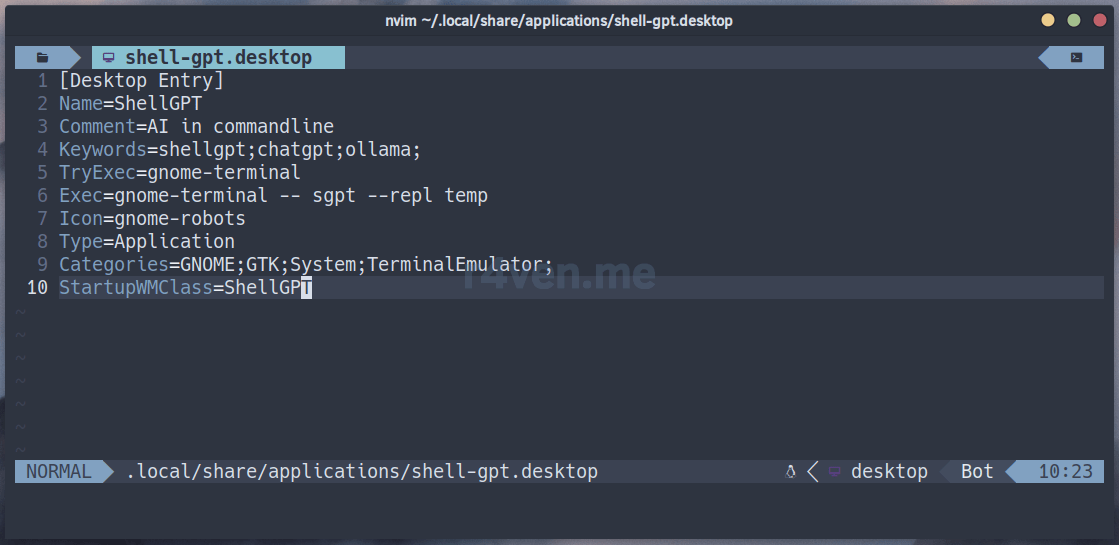
Task: Click the text 'AI in commandline'
Action: 240,126
